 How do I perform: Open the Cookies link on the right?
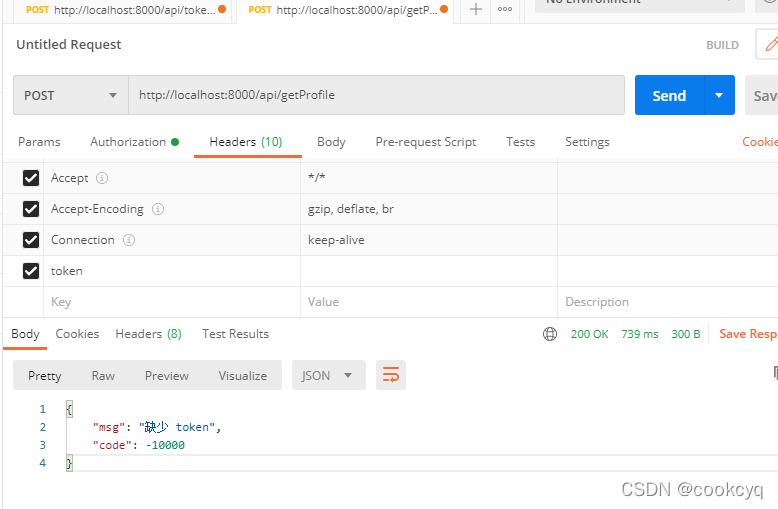[760, 142]
